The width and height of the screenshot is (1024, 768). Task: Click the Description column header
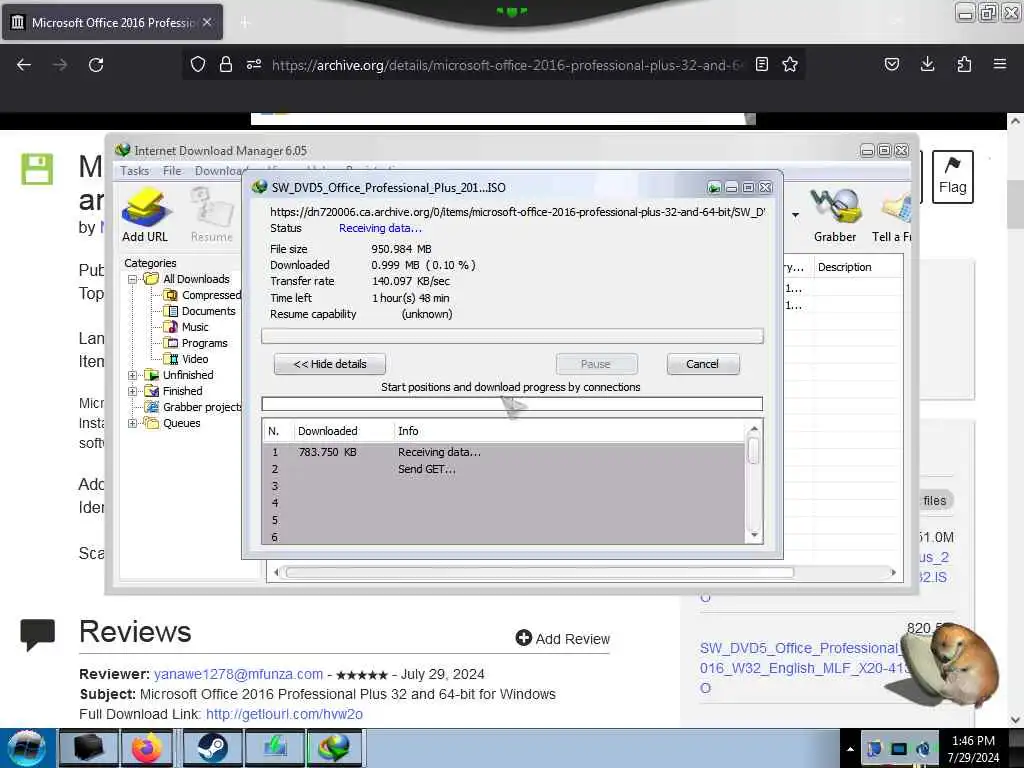[857, 267]
